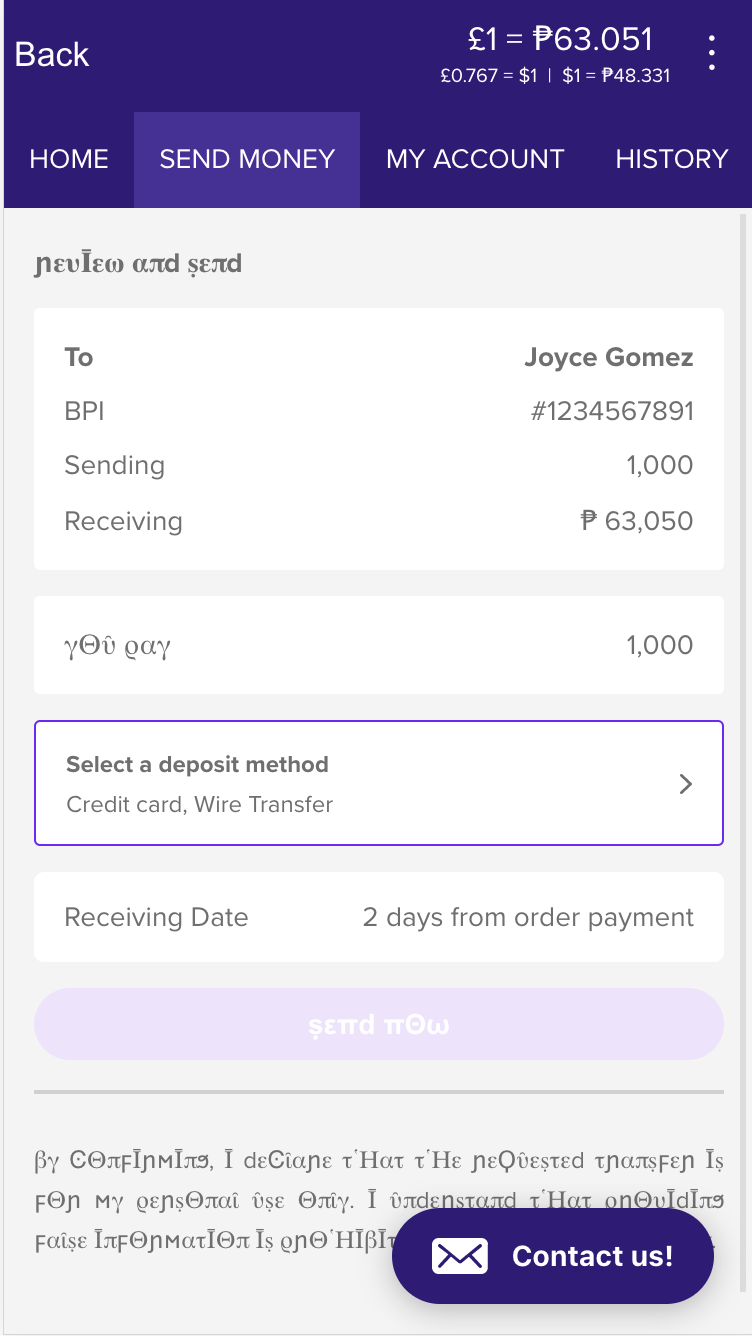Switch to MY ACCOUNT tab
This screenshot has height=1336, width=752.
(x=475, y=159)
